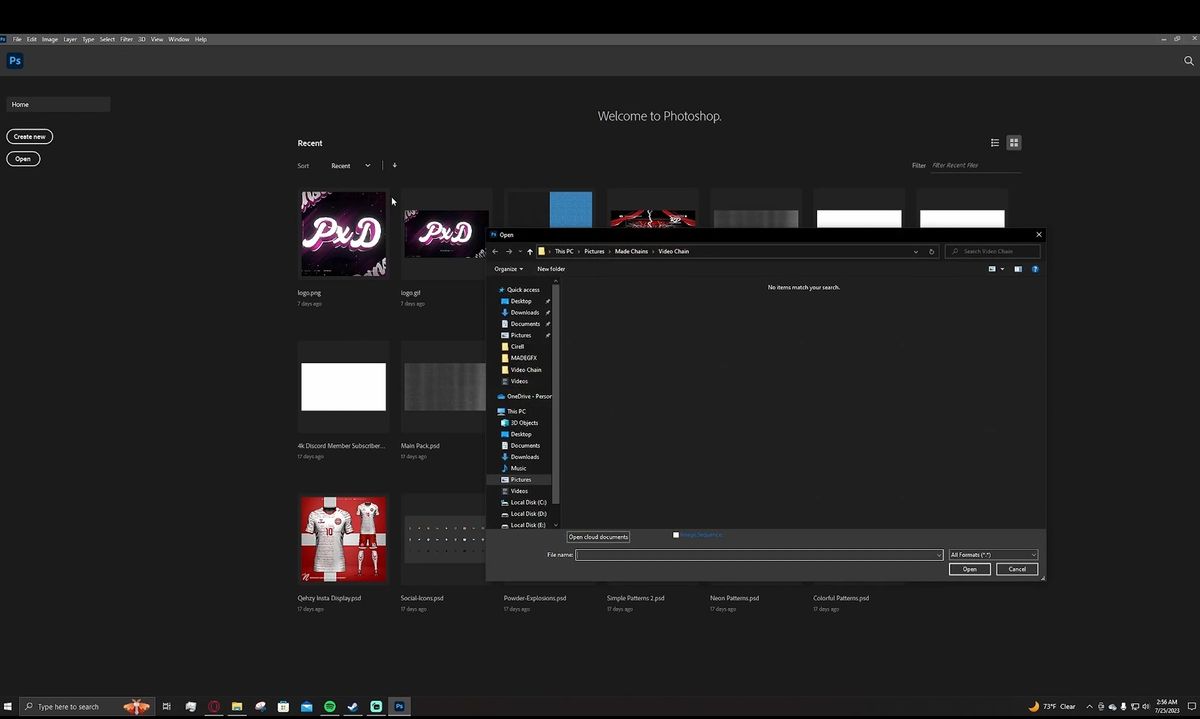Click the search magnifier in Photoshop header
Viewport: 1200px width, 719px height.
(1189, 61)
